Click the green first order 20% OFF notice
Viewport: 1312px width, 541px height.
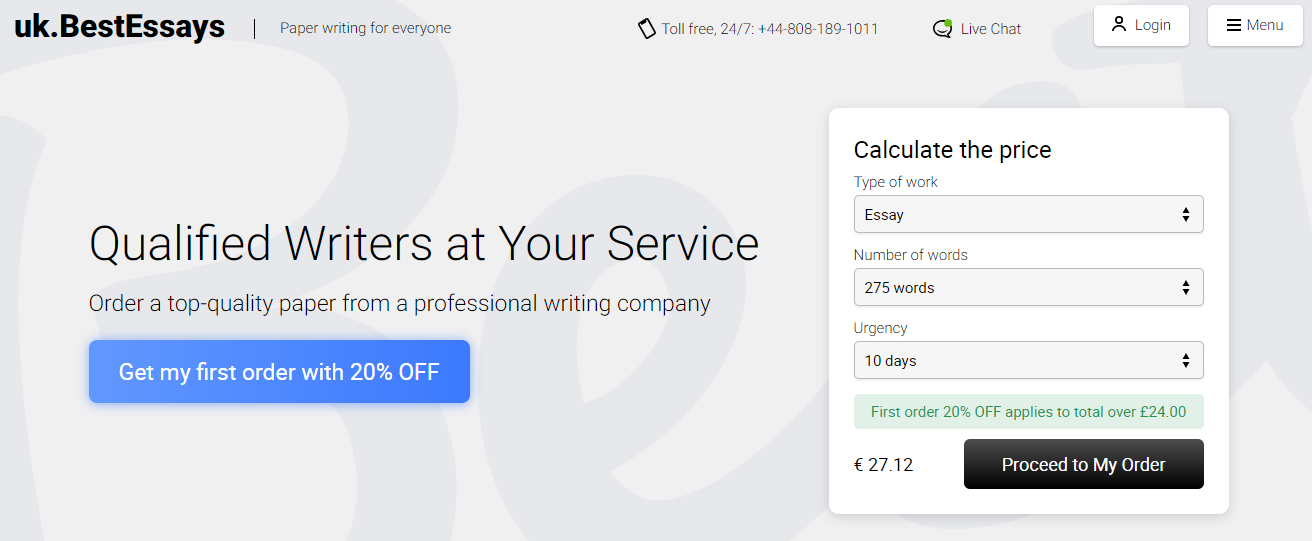[x=1028, y=412]
